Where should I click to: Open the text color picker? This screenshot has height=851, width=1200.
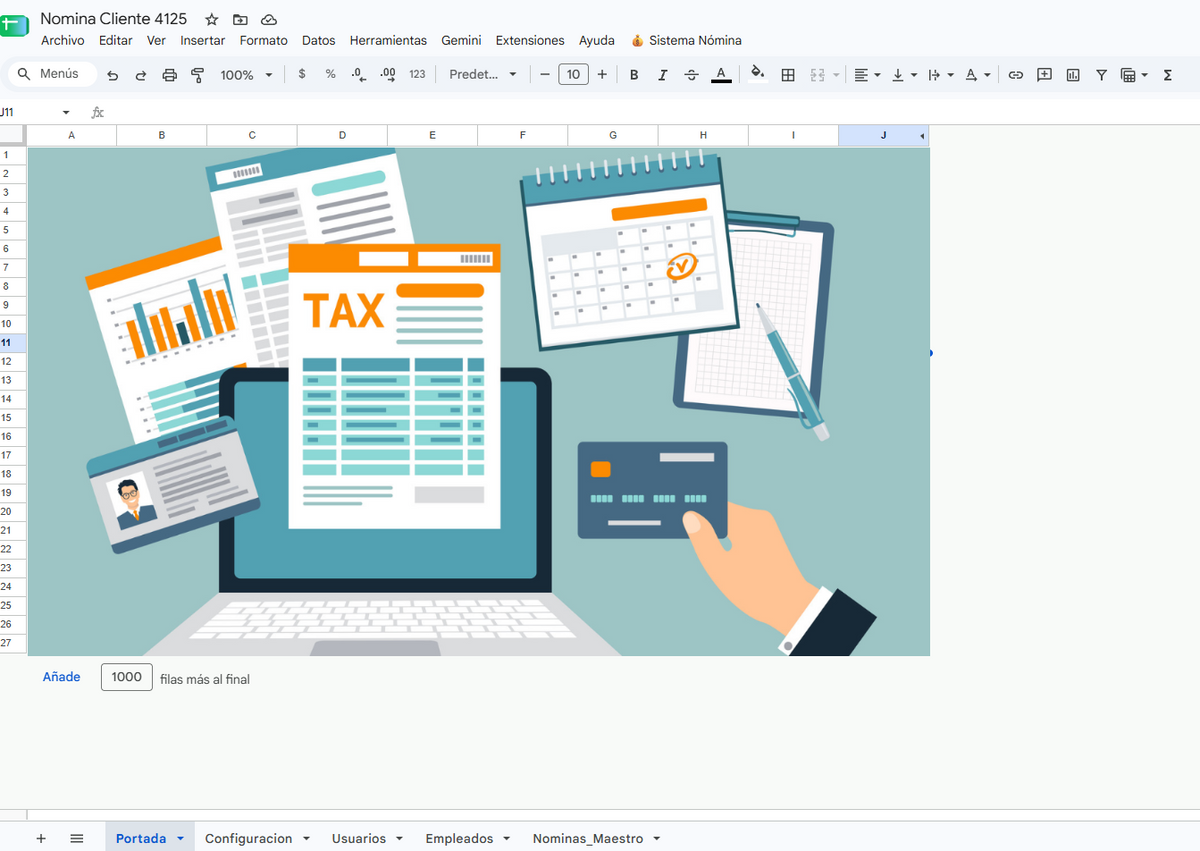coord(721,75)
